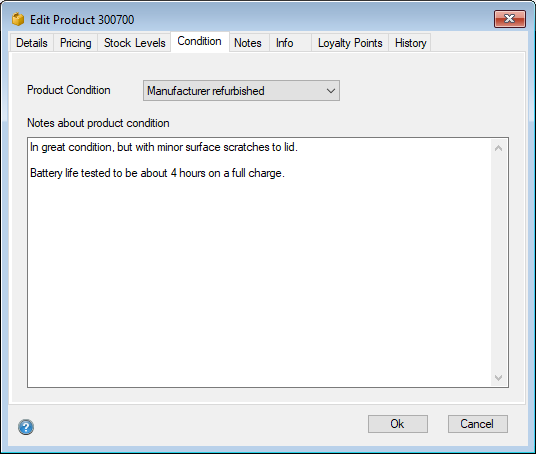The image size is (536, 454).
Task: Click into the condition notes text area
Action: click(260, 263)
